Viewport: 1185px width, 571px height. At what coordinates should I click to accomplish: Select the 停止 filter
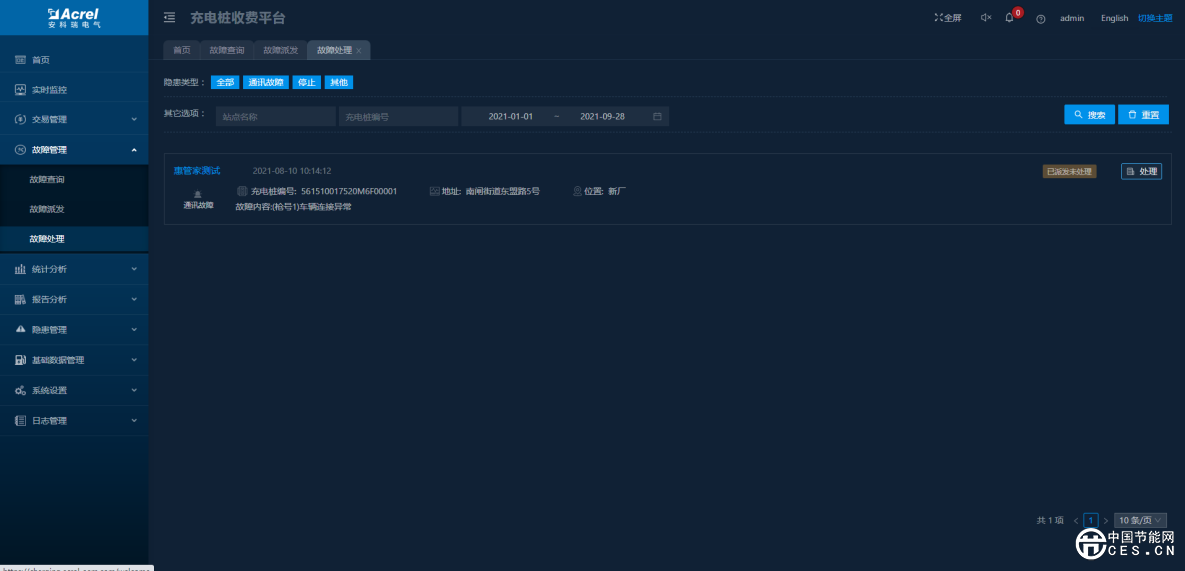[x=307, y=82]
